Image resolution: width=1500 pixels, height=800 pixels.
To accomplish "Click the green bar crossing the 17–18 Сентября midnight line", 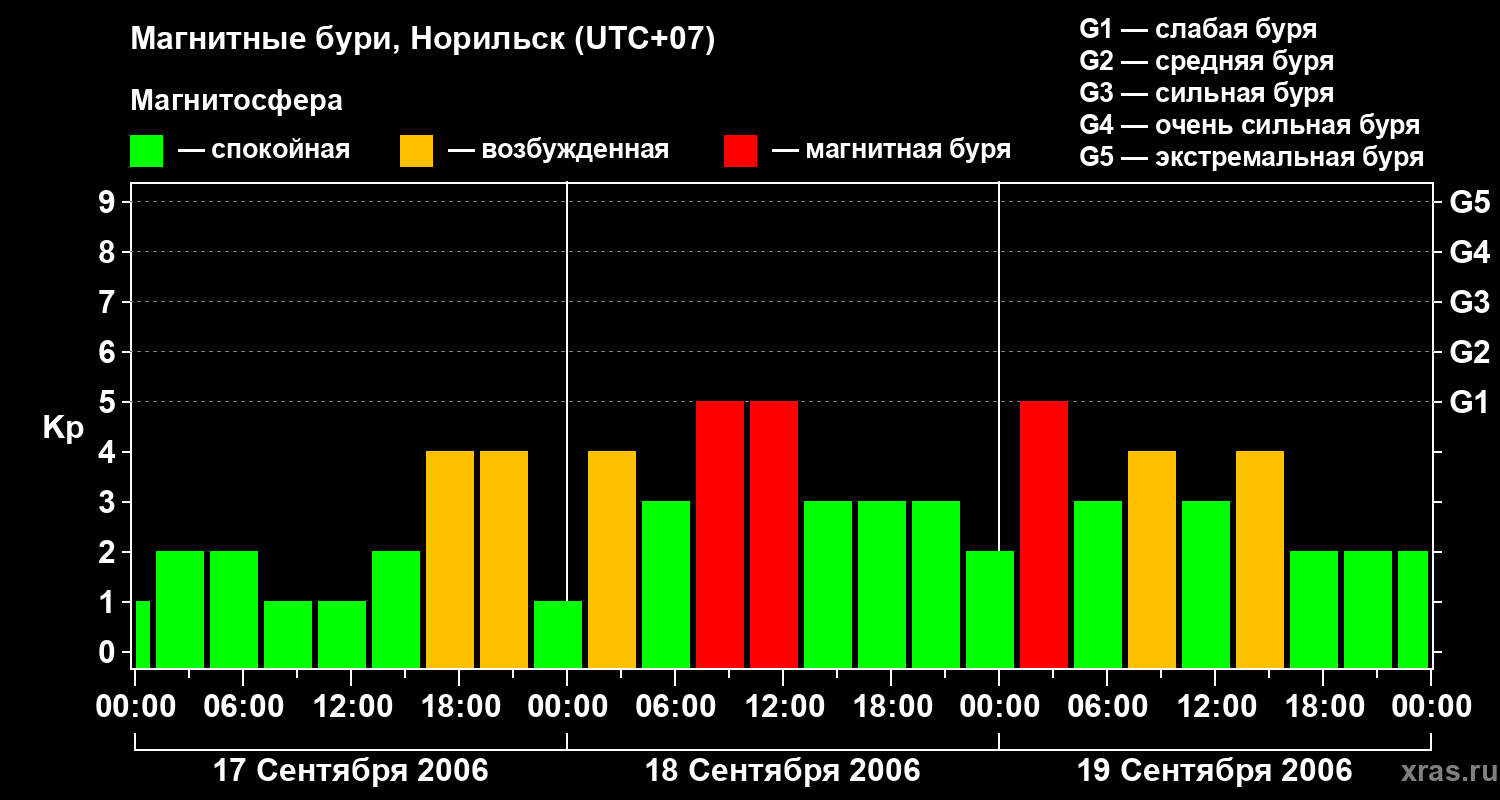I will pos(558,635).
